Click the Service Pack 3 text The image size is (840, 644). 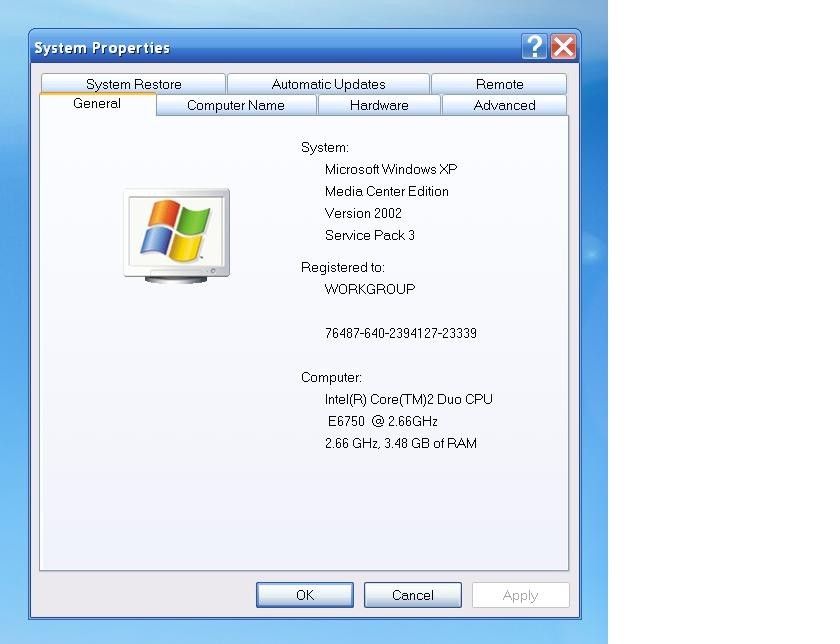pyautogui.click(x=369, y=235)
